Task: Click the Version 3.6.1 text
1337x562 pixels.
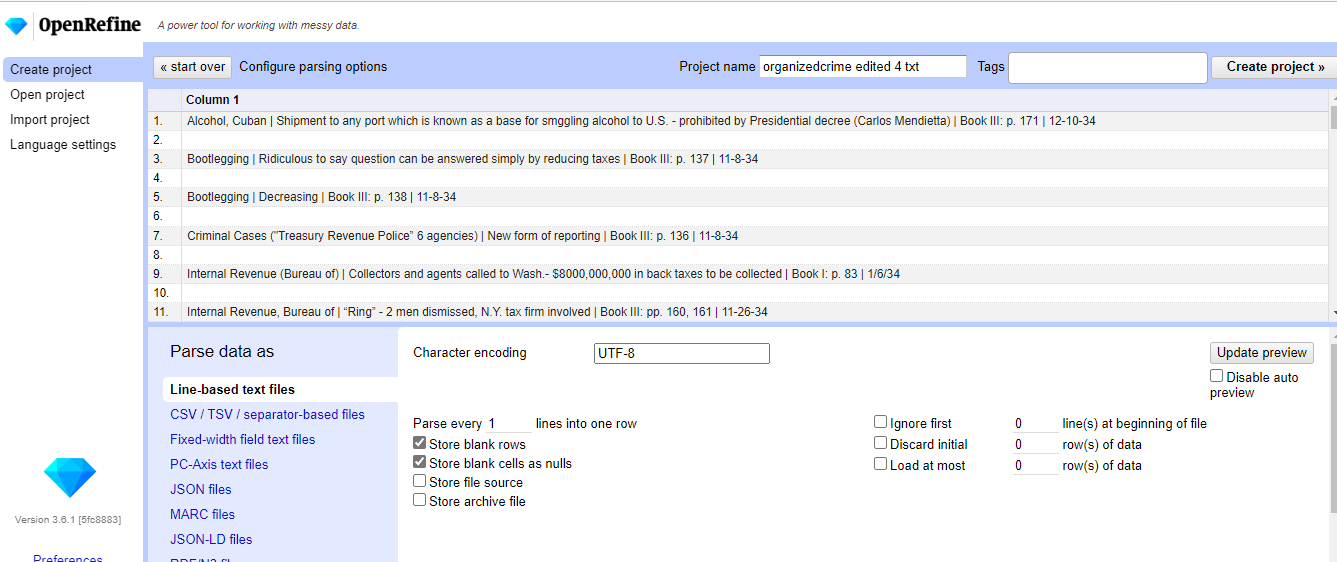Action: pos(67,520)
